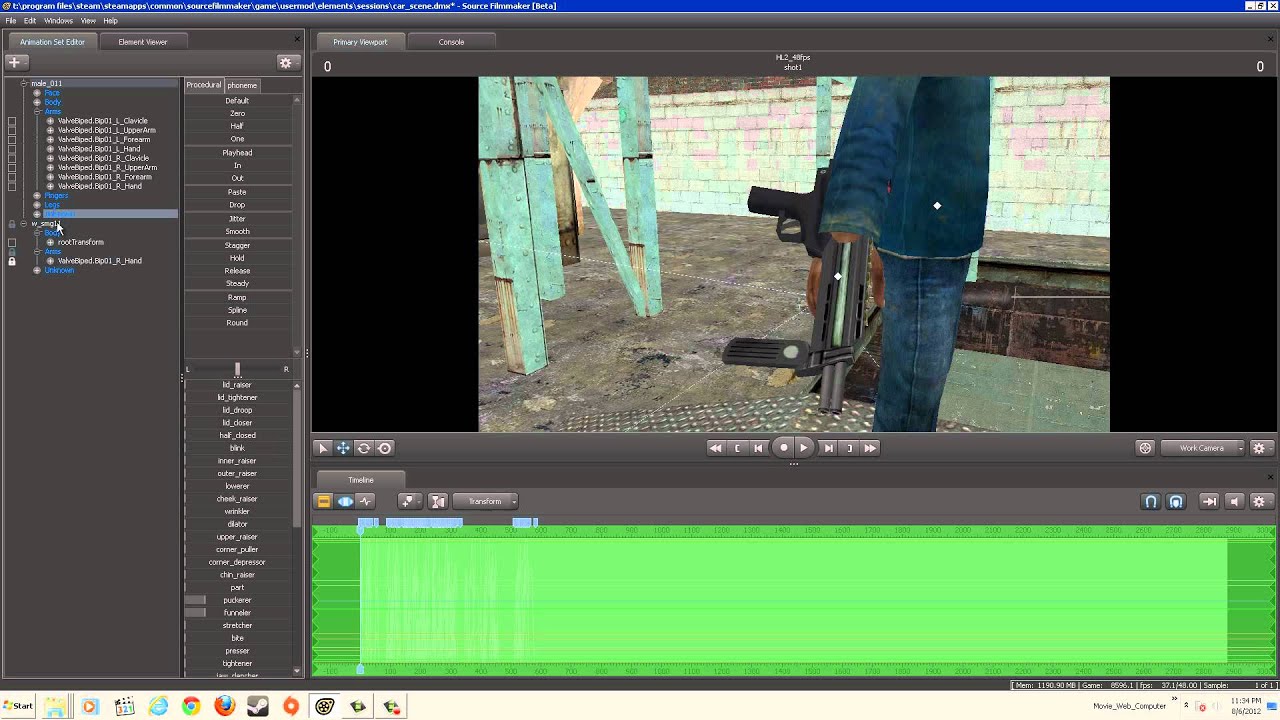Click the camera target icon beside Work Camera
Viewport: 1280px width, 720px height.
tap(1145, 448)
